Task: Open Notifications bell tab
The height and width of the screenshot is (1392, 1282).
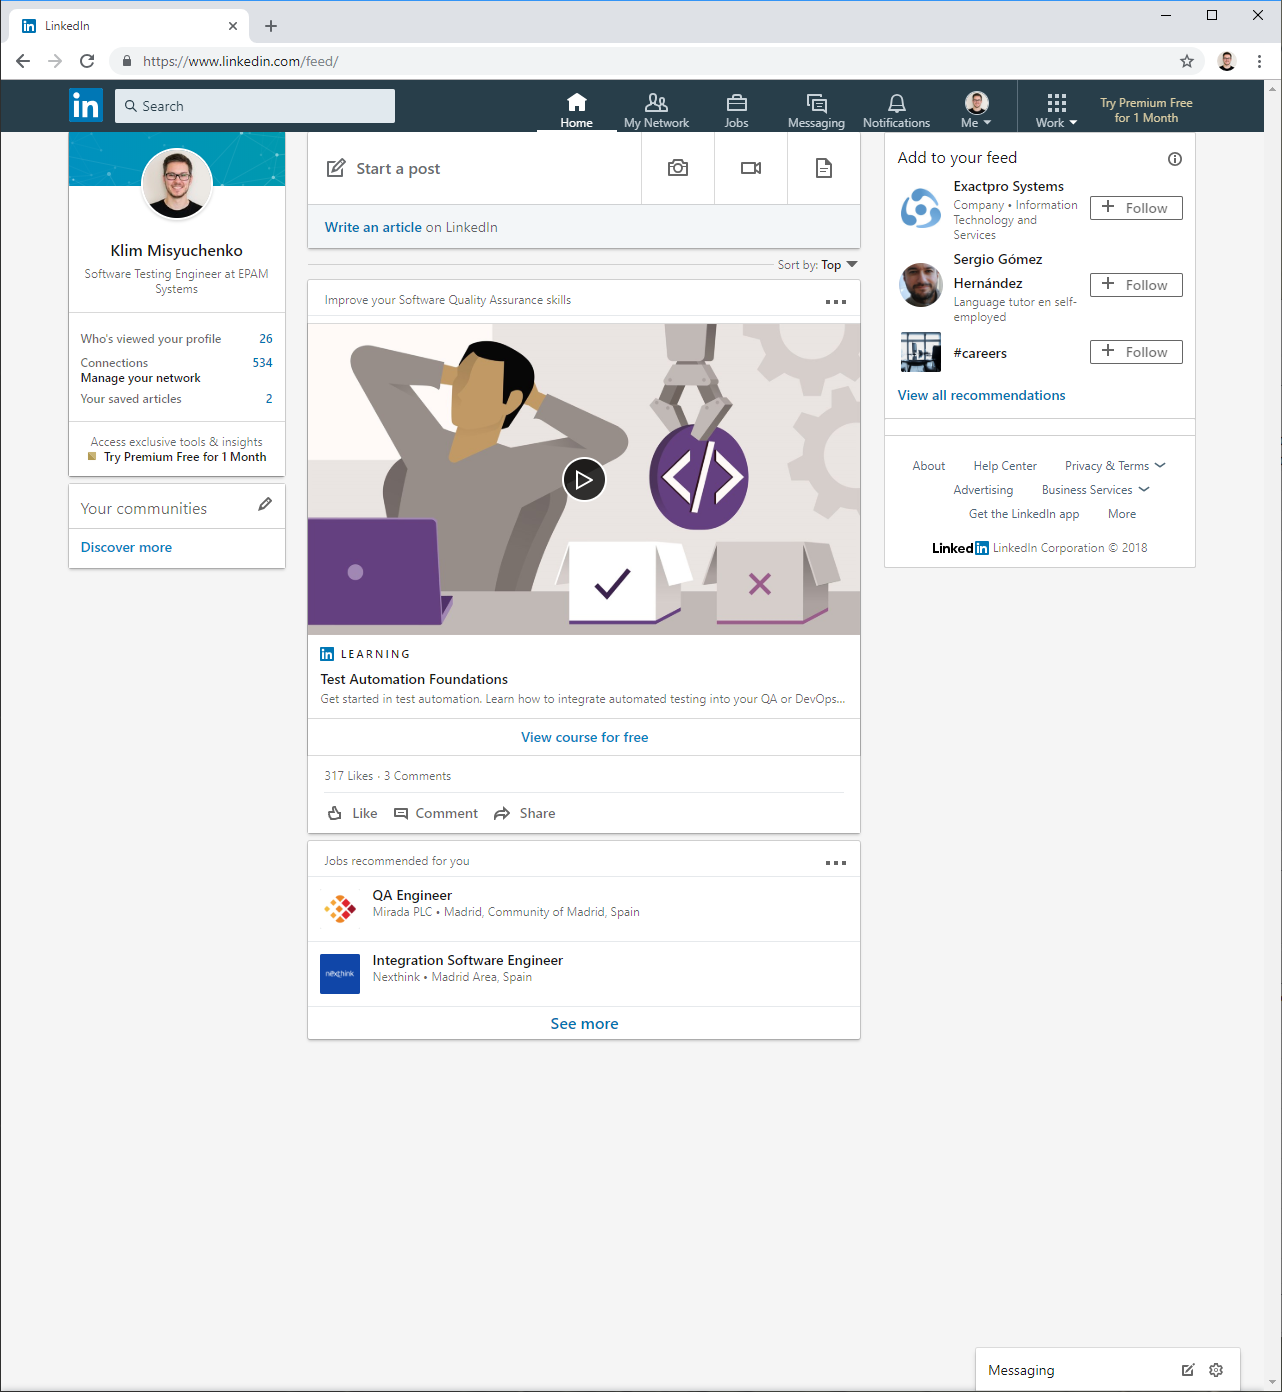Action: [x=896, y=110]
